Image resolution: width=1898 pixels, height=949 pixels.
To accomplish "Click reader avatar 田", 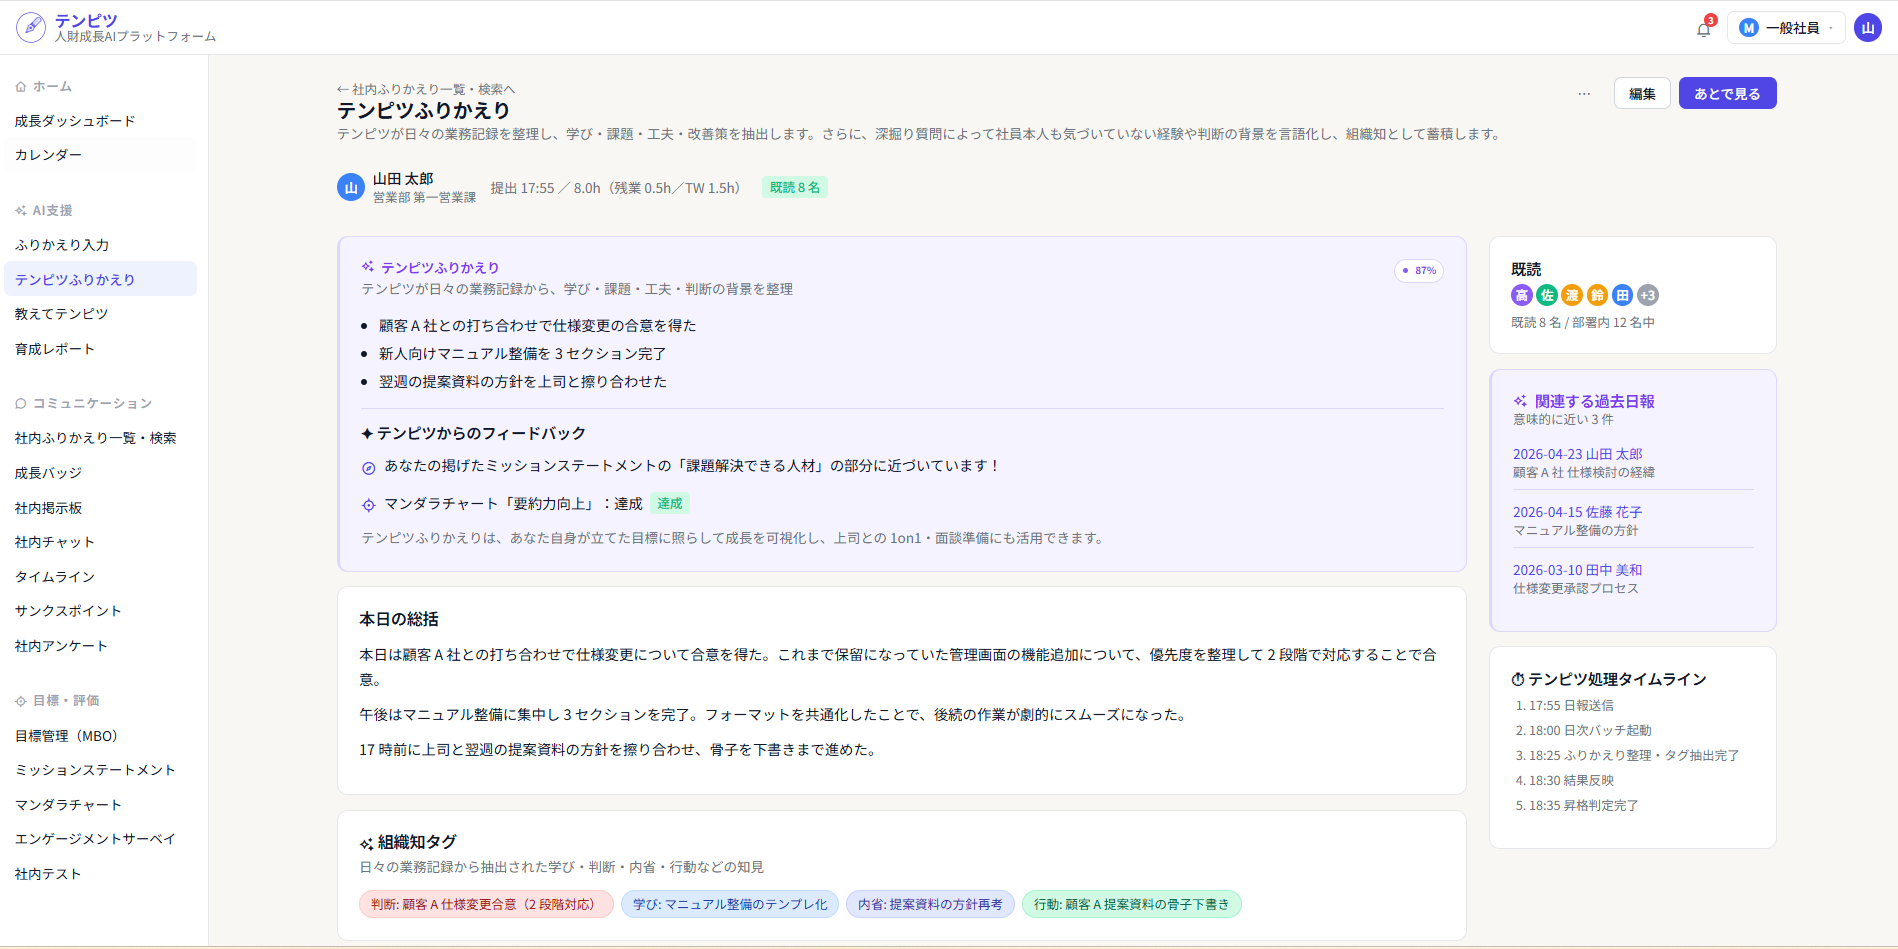I will (x=1622, y=295).
